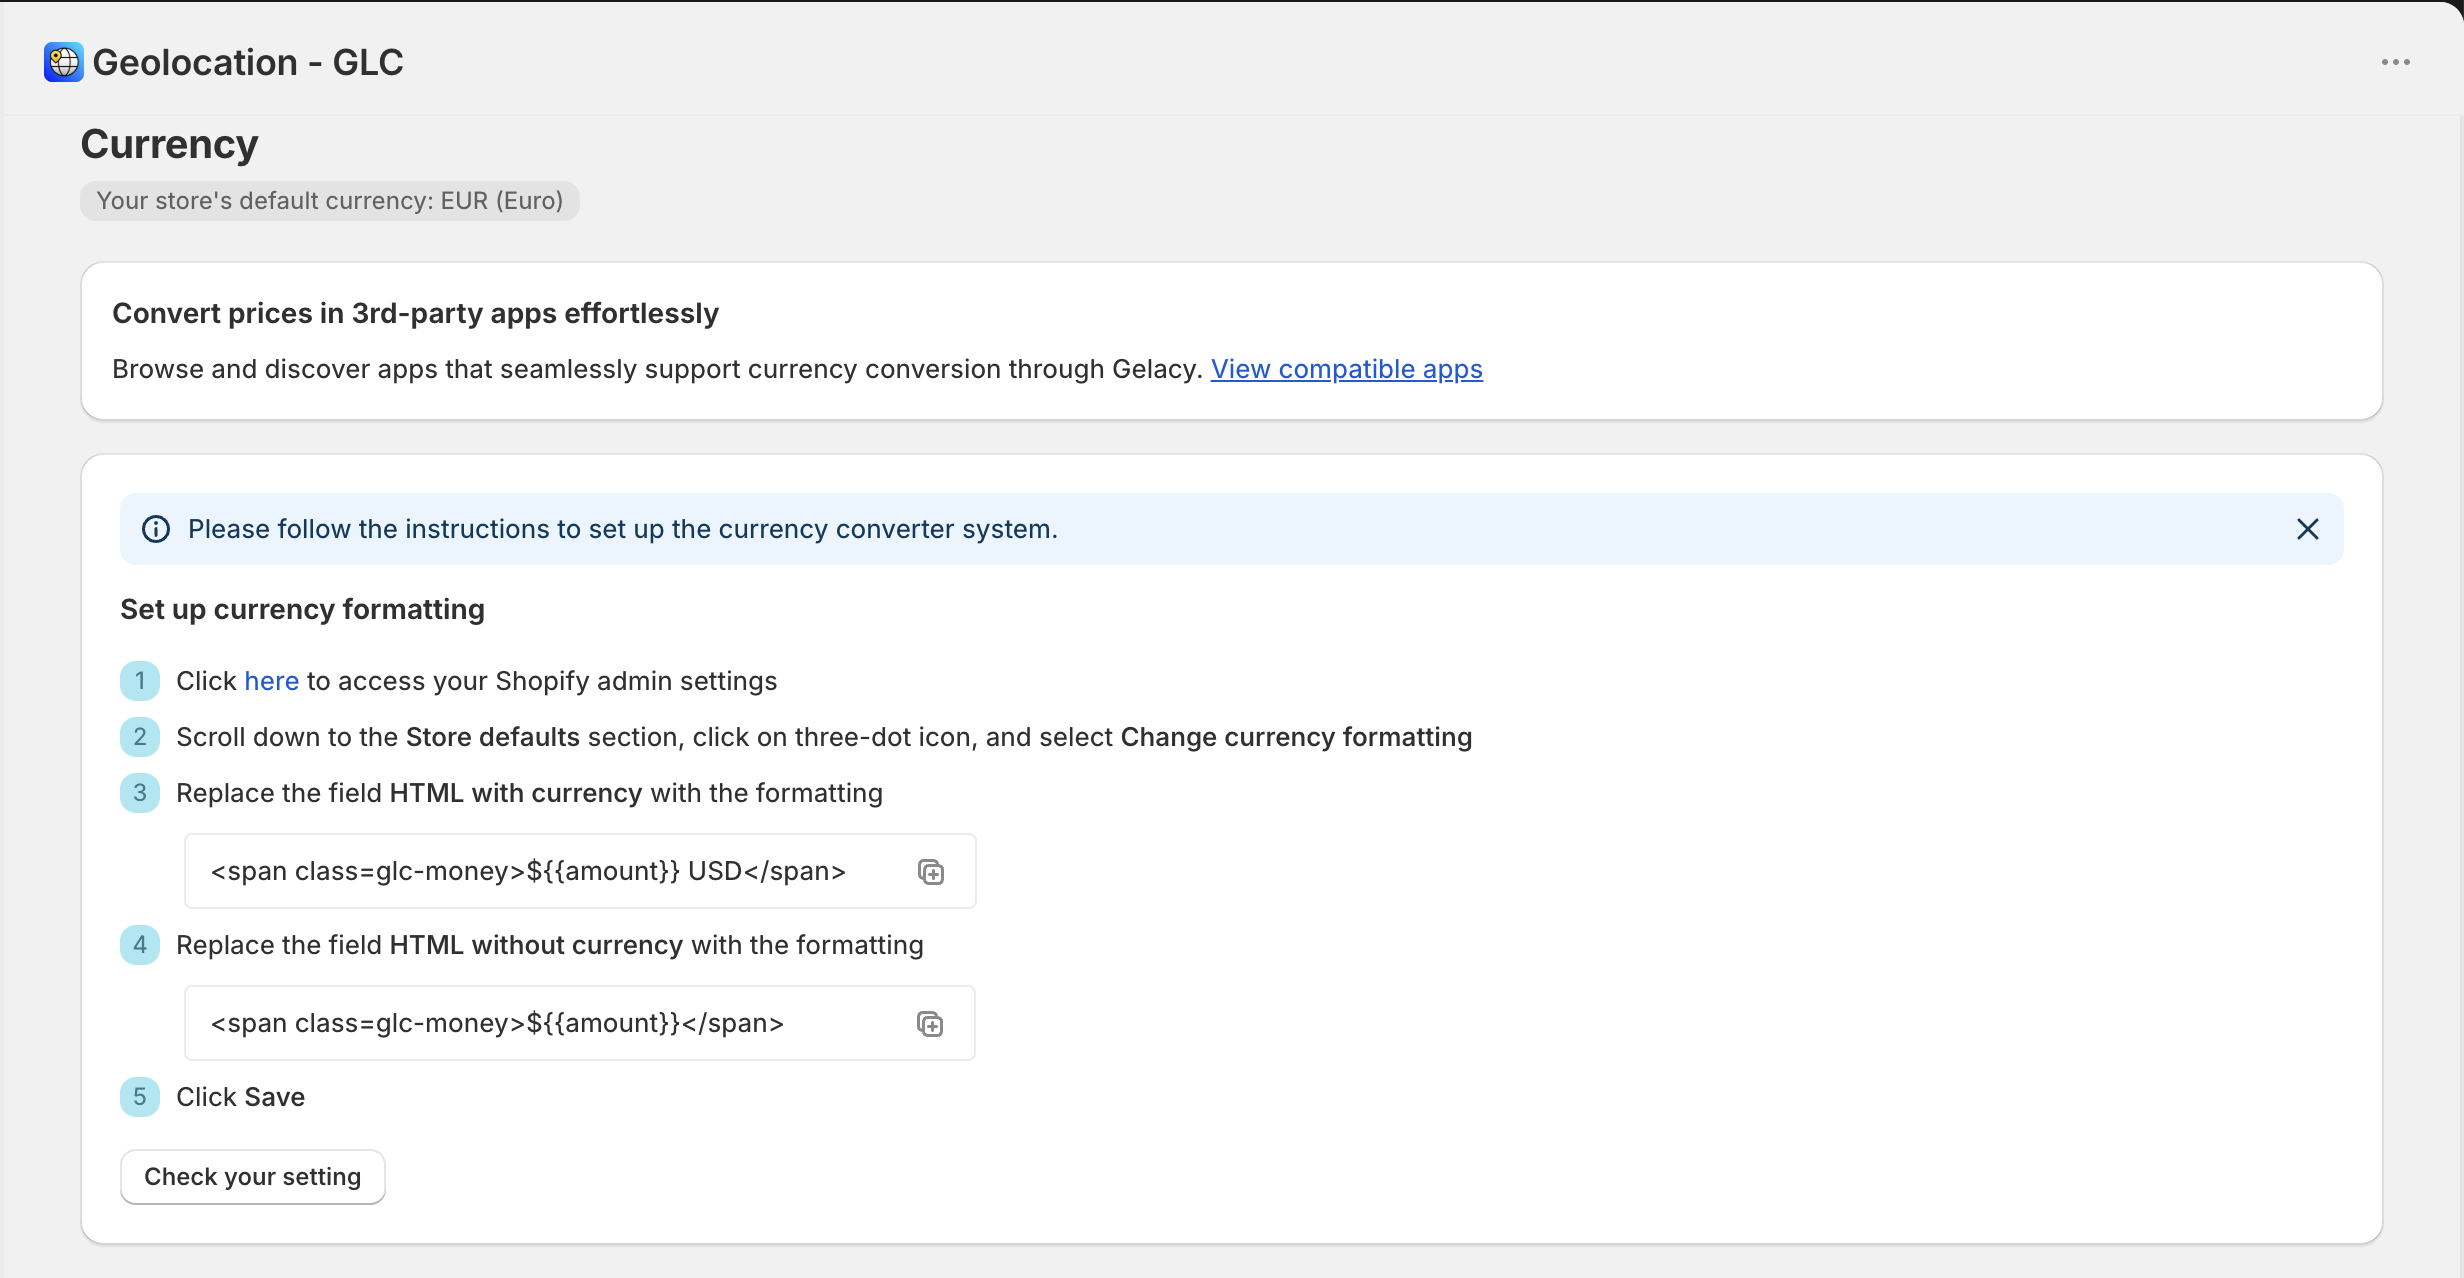The width and height of the screenshot is (2464, 1278).
Task: Click the 'Set up currency formatting' heading
Action: (x=302, y=609)
